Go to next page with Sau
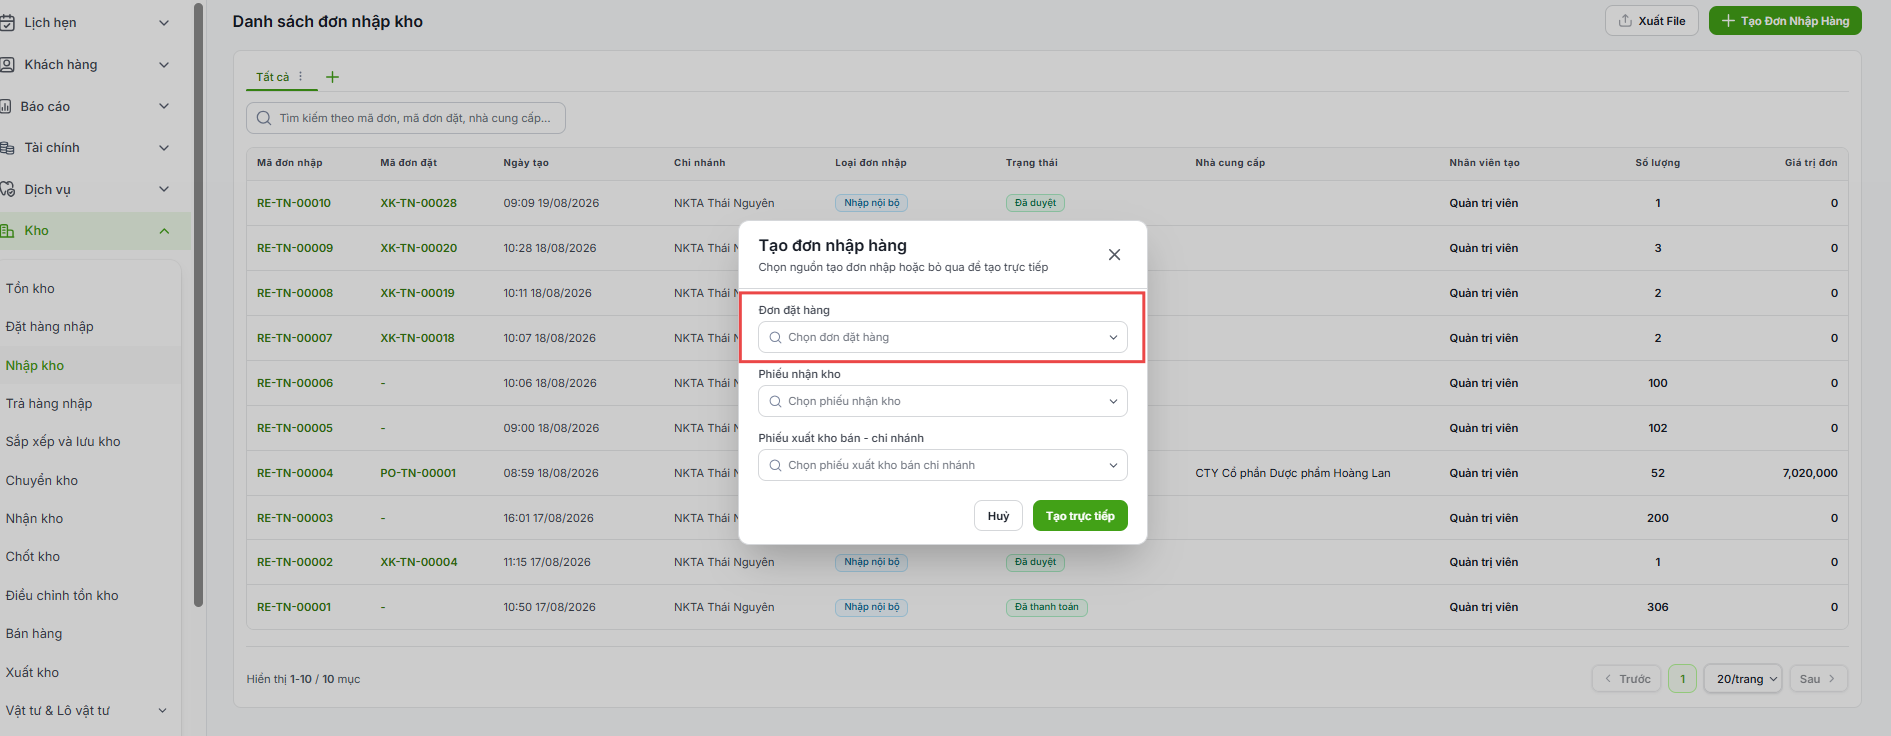 tap(1818, 679)
